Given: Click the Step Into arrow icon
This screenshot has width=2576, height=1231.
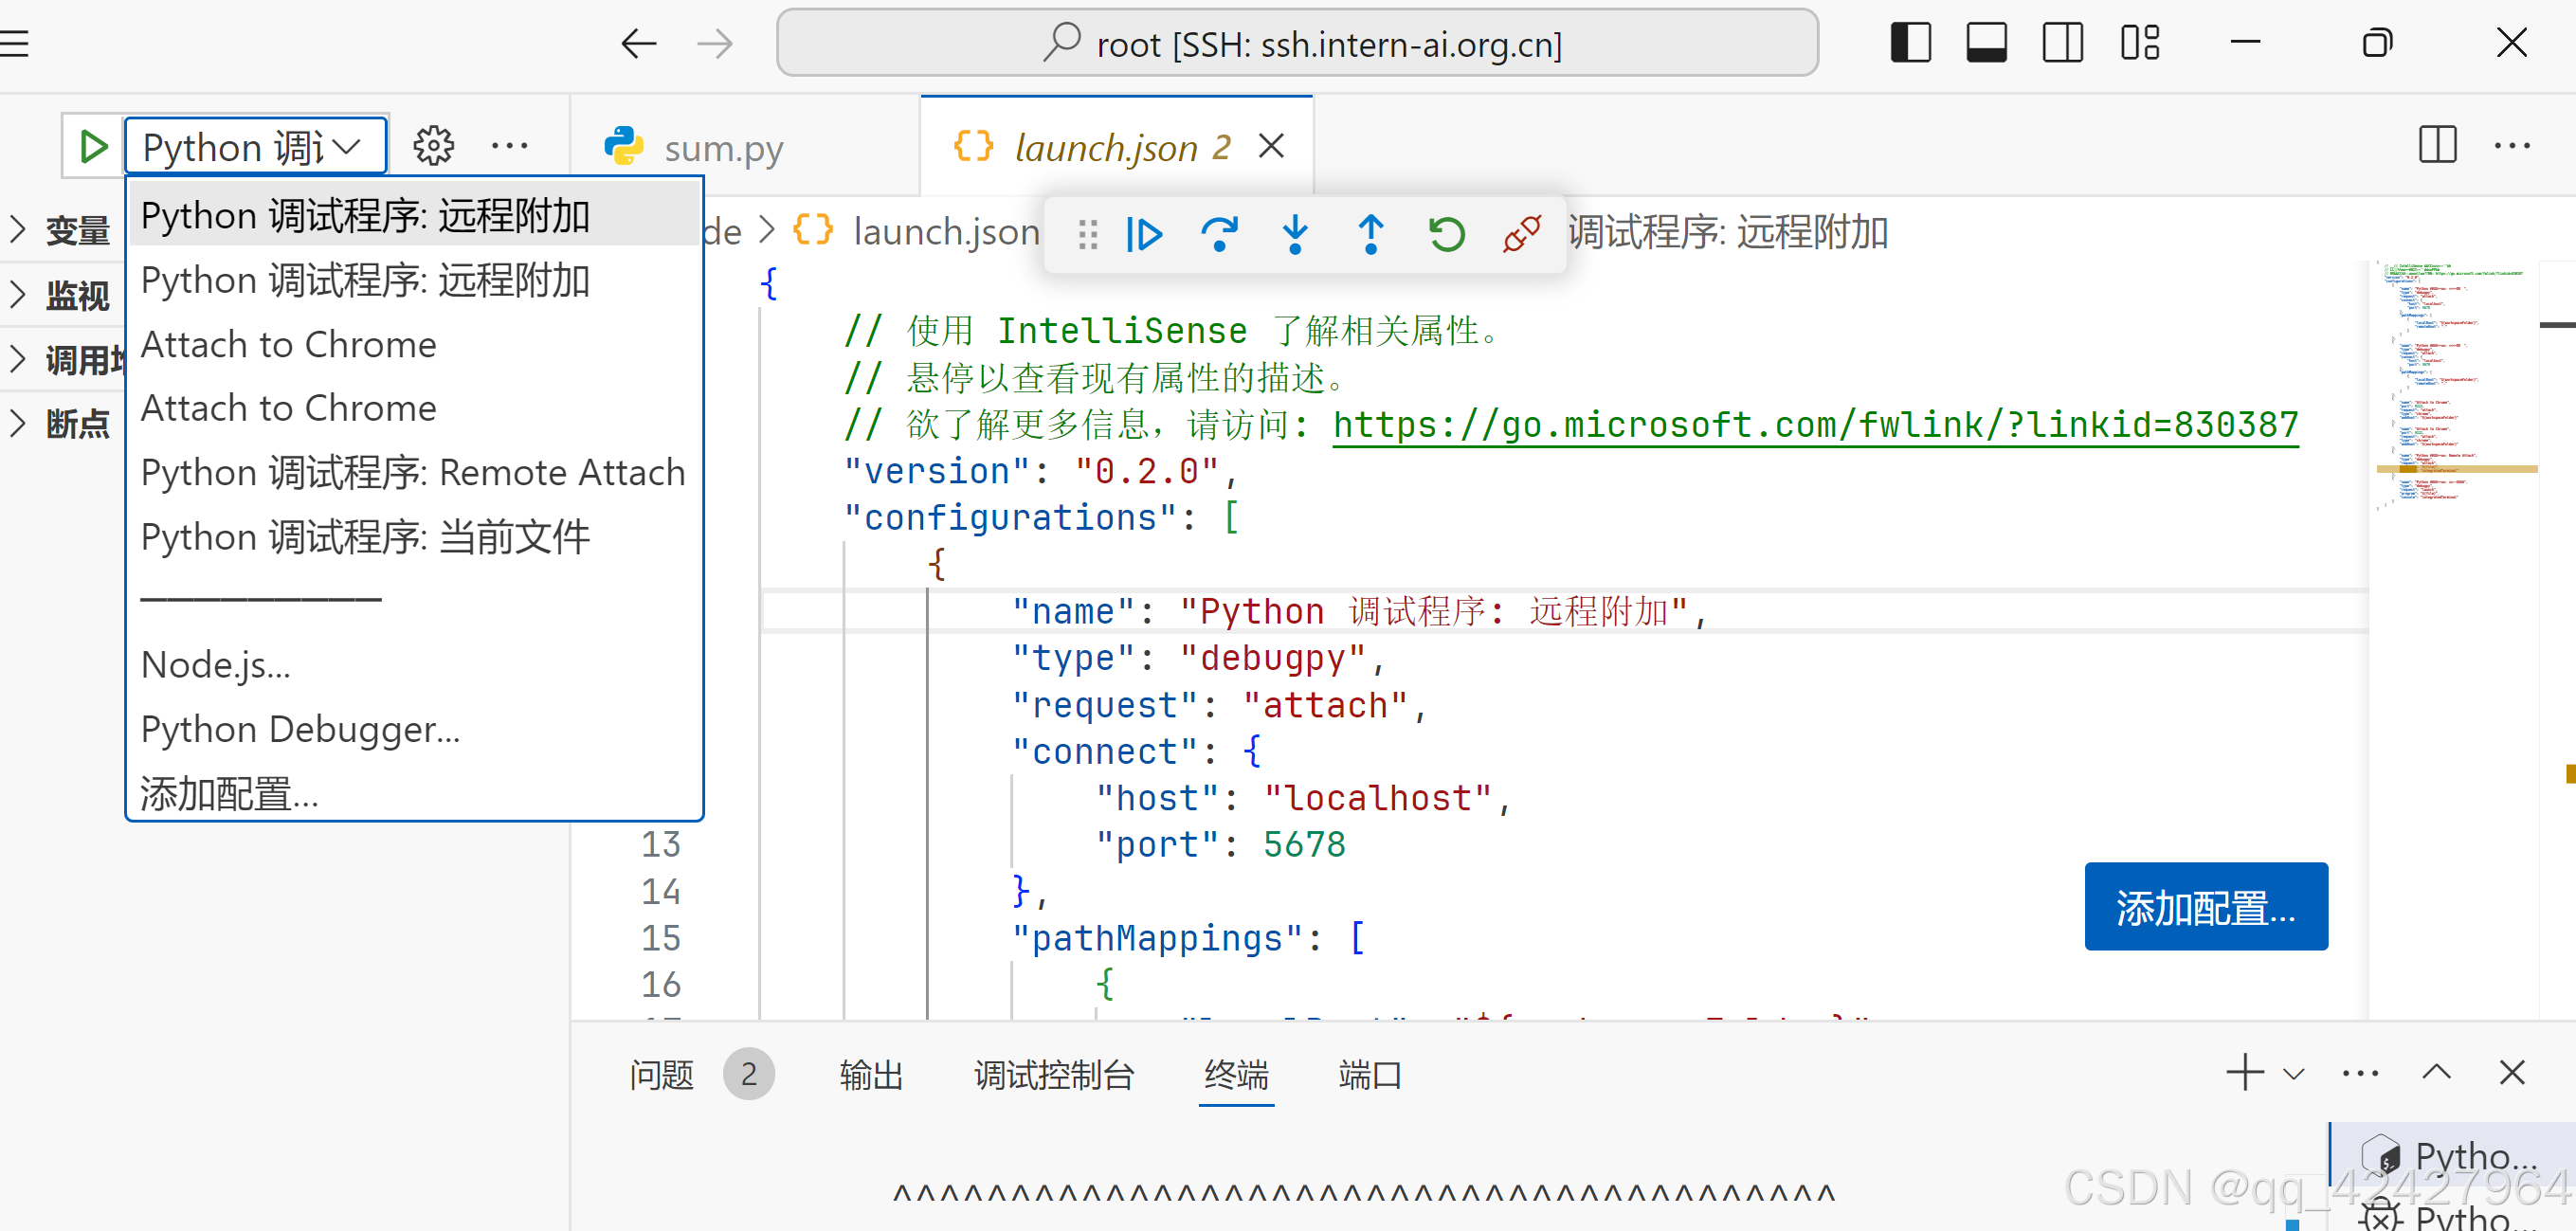Looking at the screenshot, I should tap(1295, 235).
